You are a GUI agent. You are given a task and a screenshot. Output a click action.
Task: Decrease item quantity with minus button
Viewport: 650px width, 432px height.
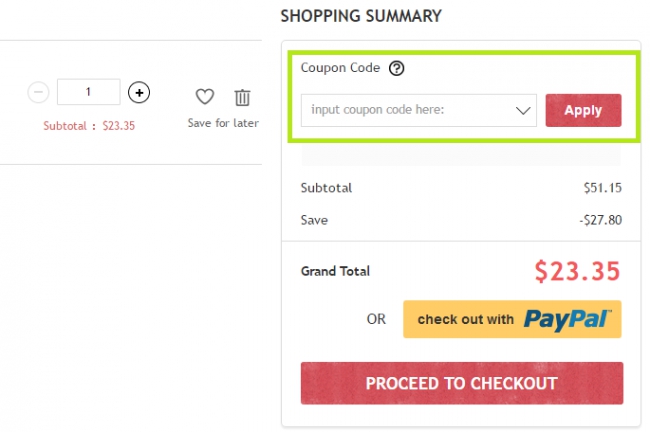38,92
